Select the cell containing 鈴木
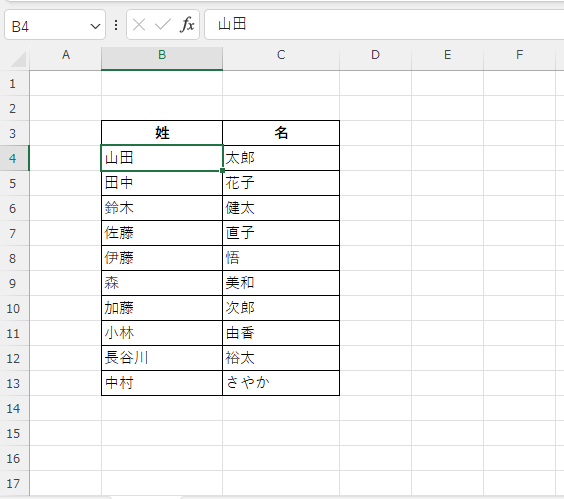The image size is (564, 499). [x=162, y=208]
